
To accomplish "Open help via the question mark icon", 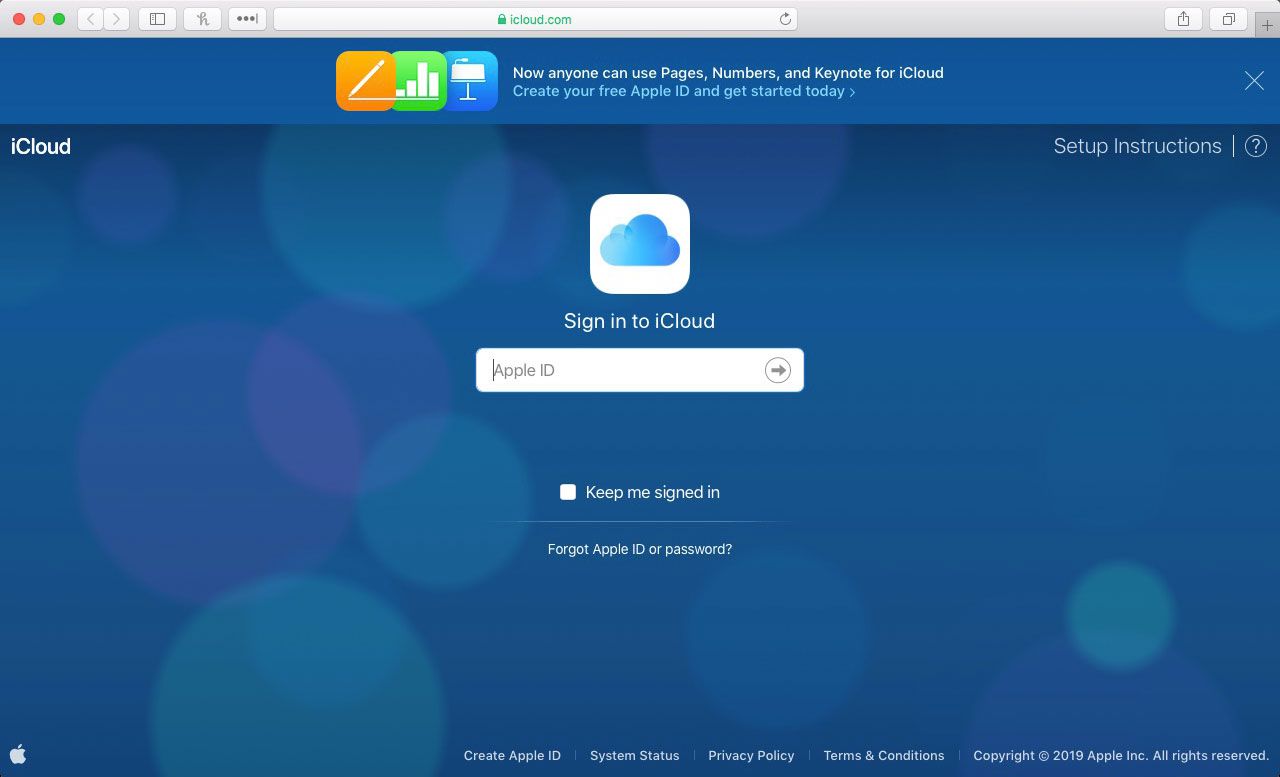I will [x=1256, y=146].
